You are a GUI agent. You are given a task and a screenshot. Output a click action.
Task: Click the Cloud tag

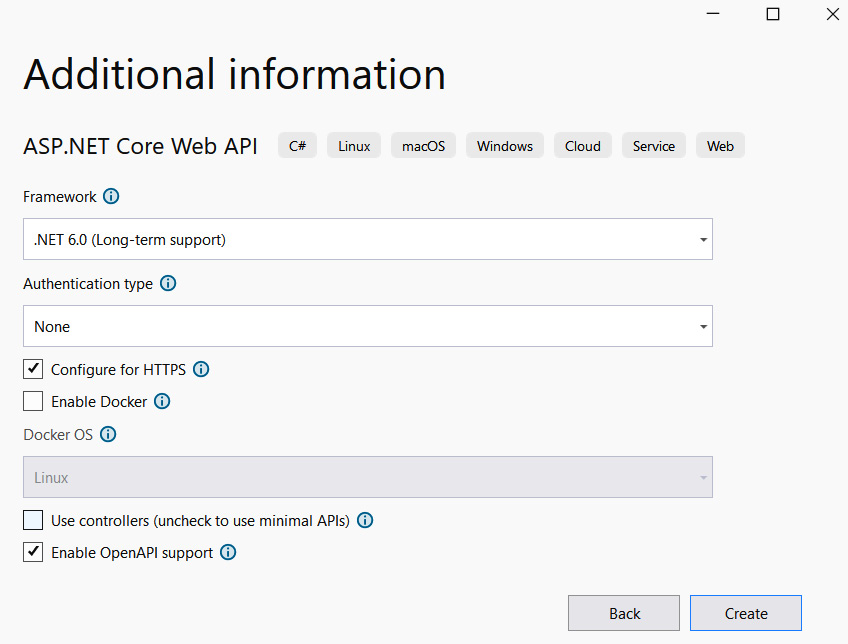(582, 145)
